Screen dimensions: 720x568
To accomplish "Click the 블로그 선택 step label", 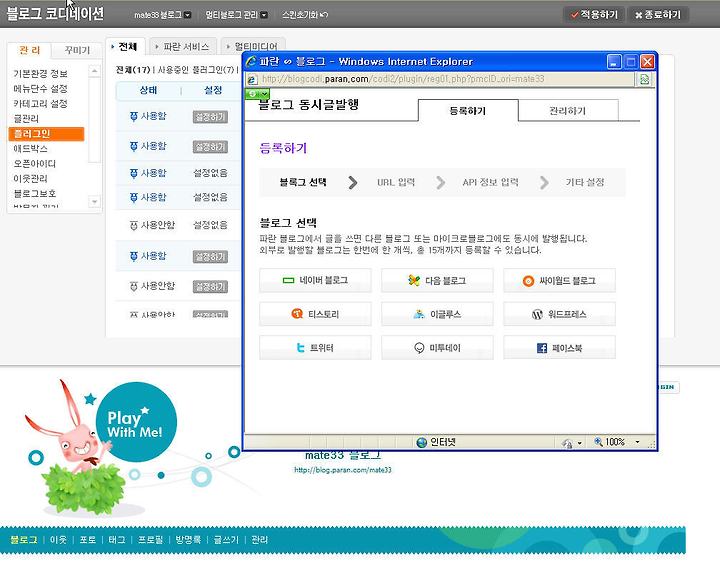I will point(303,182).
